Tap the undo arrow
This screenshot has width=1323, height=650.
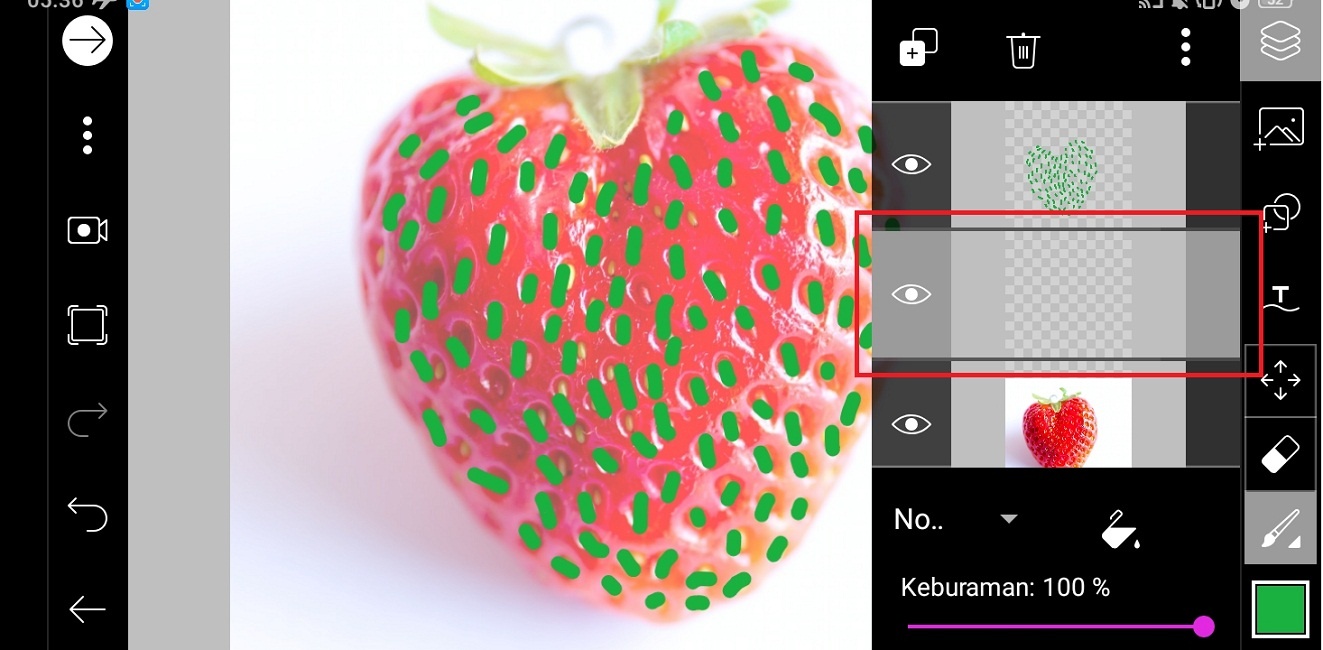point(87,515)
